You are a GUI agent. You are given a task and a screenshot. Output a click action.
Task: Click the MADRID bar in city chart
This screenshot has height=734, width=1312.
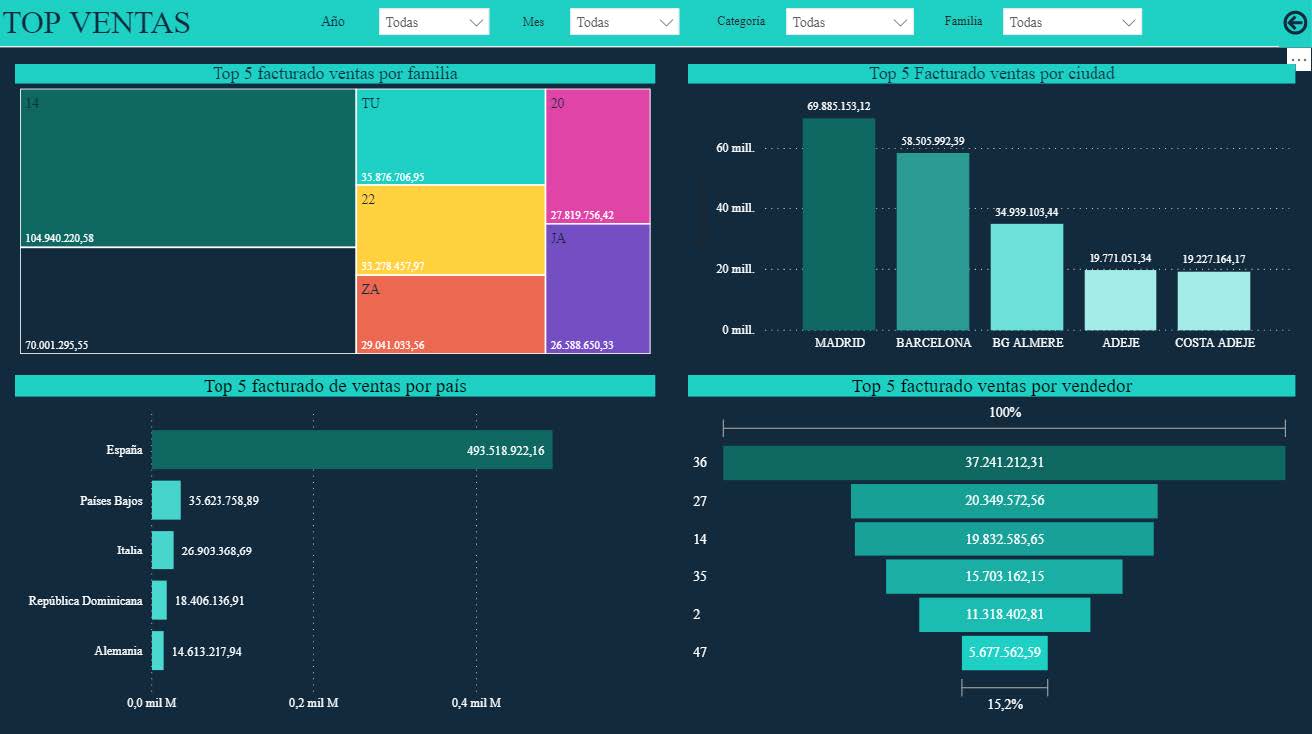click(838, 224)
